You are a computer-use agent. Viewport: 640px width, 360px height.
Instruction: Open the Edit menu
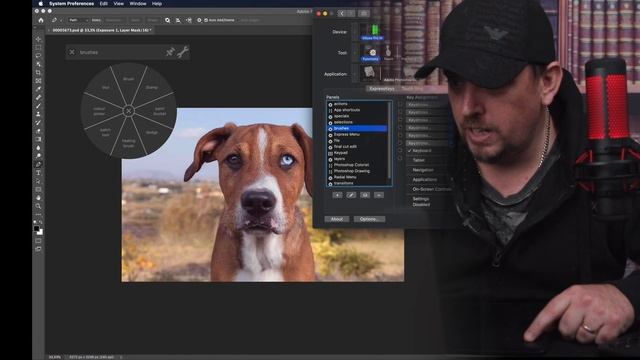104,4
